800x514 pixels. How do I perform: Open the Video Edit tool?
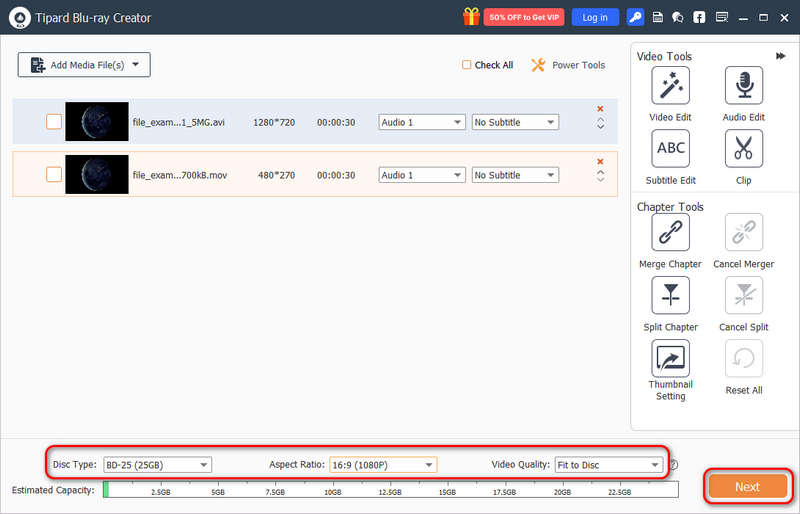point(670,85)
